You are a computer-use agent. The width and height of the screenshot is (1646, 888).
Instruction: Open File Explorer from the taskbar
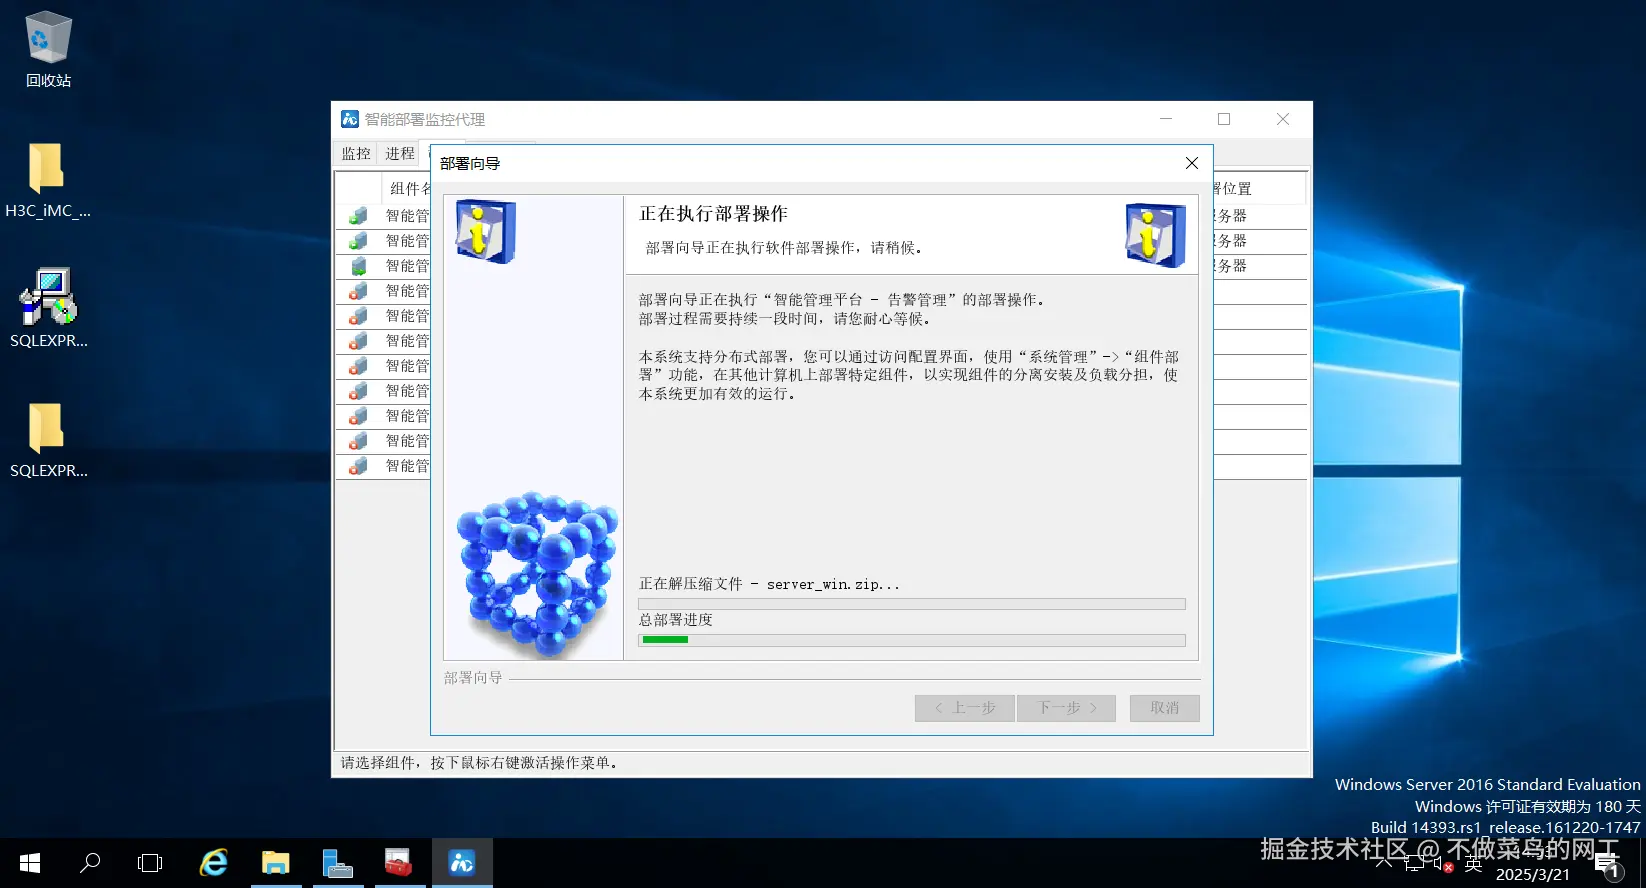276,863
